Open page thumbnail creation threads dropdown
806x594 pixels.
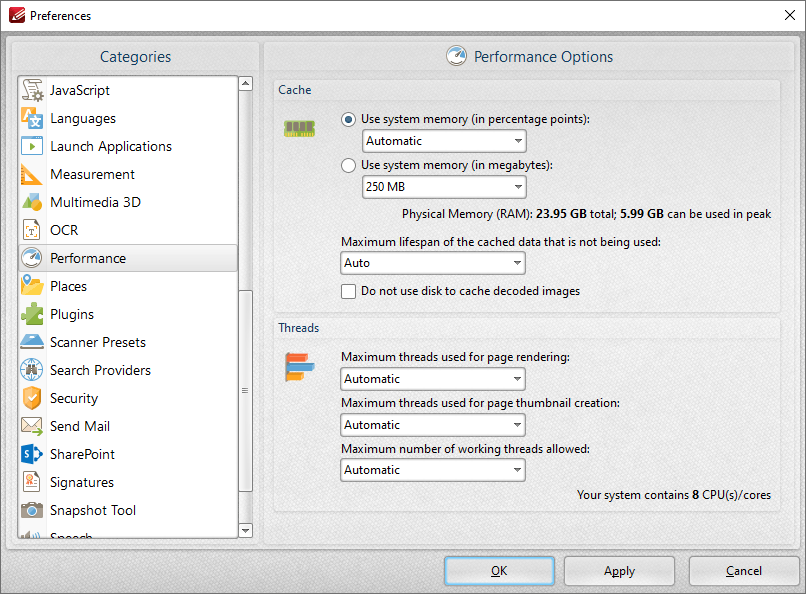click(433, 425)
